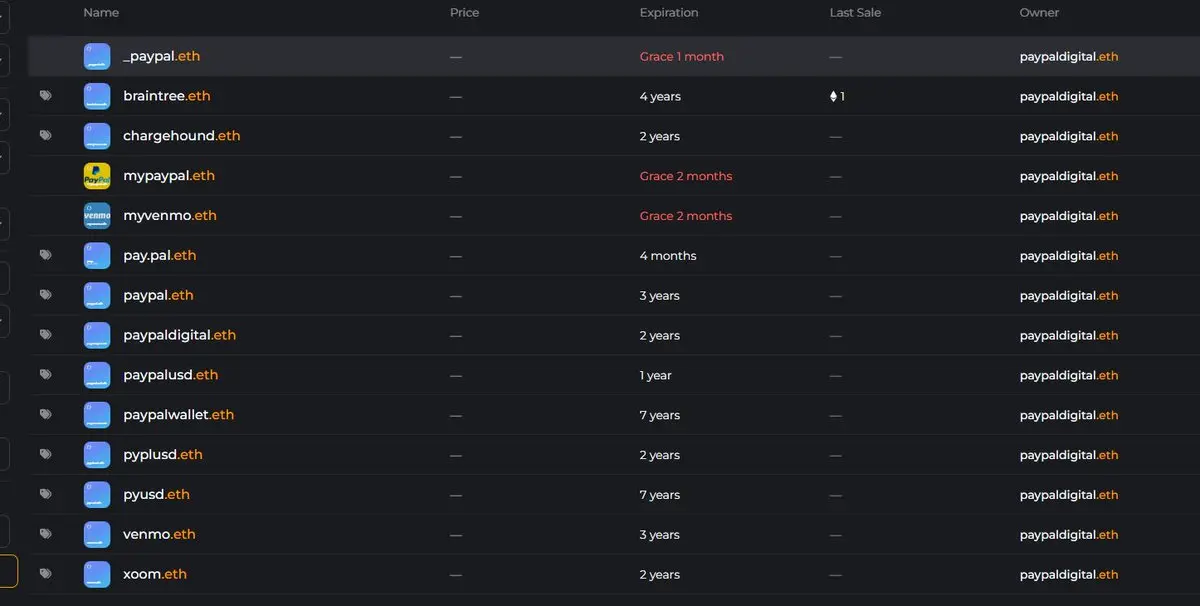Open paypaldigital.eth in the Name column
Screen dimensions: 1200x606
(179, 335)
